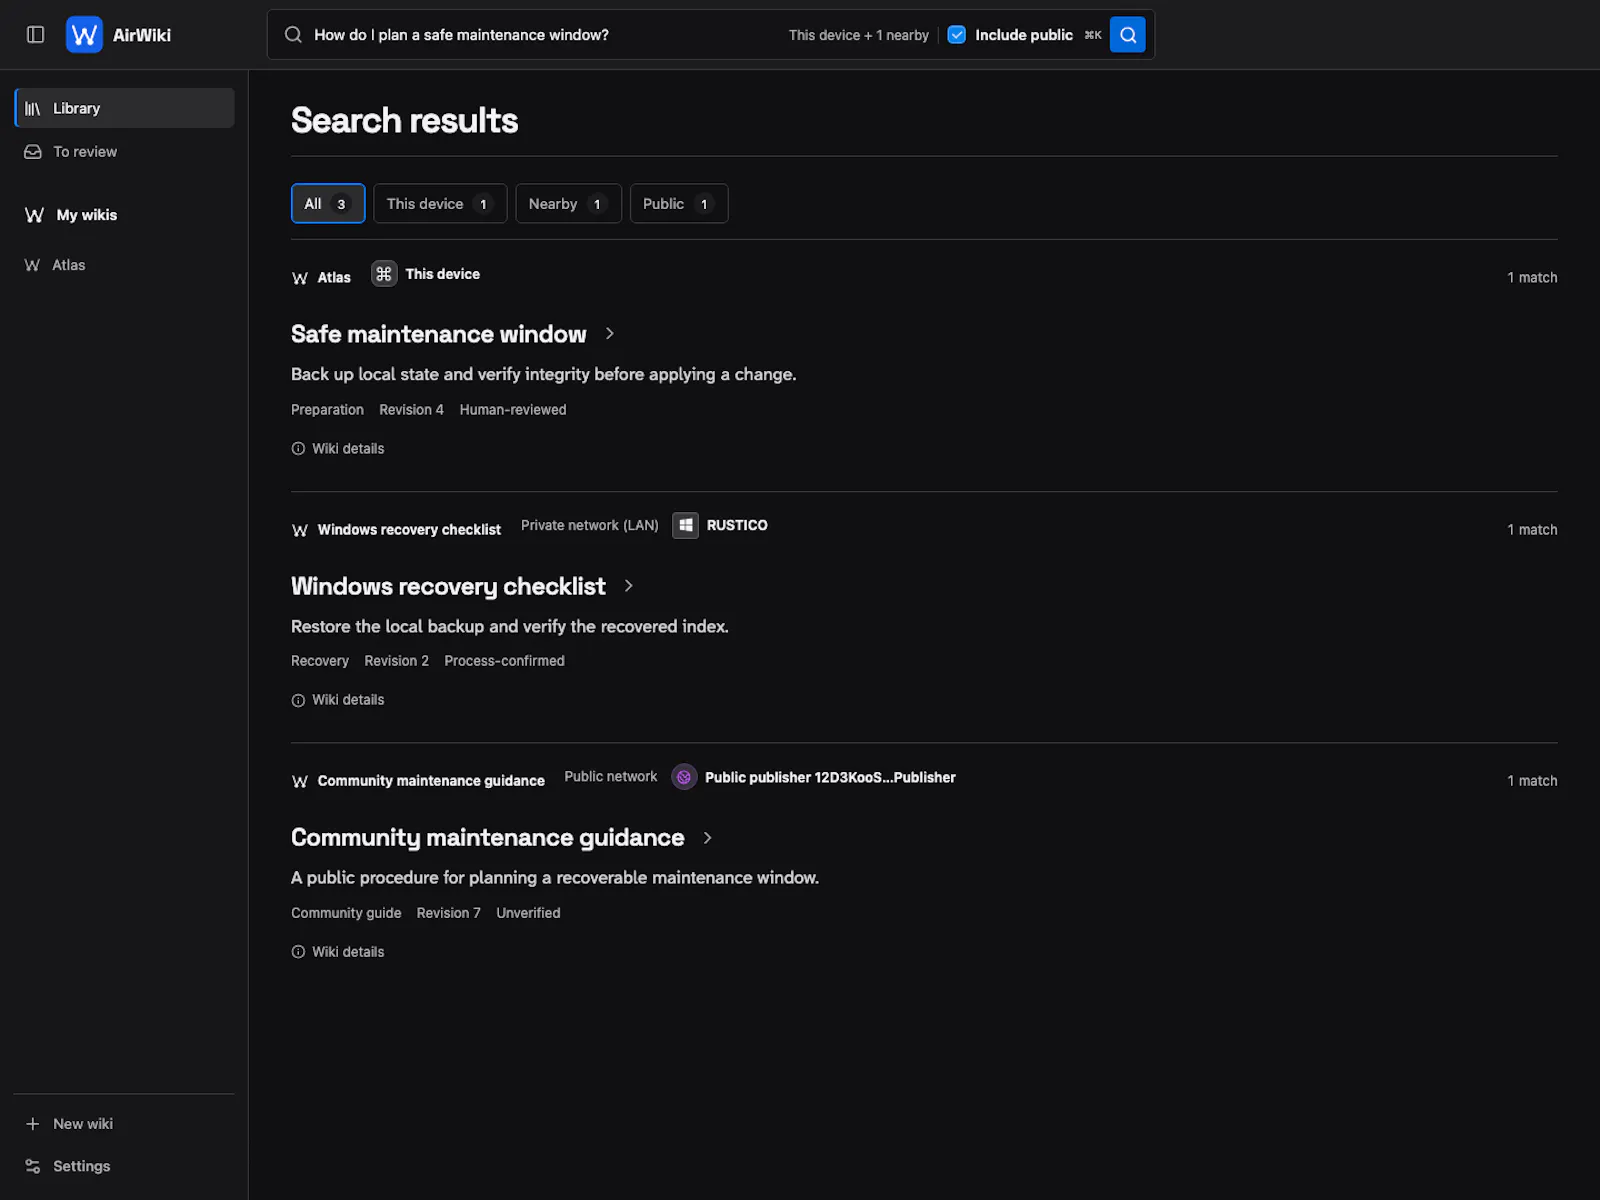Open Wiki details under Windows recovery checklist
Screen dimensions: 1600x1200
348,700
